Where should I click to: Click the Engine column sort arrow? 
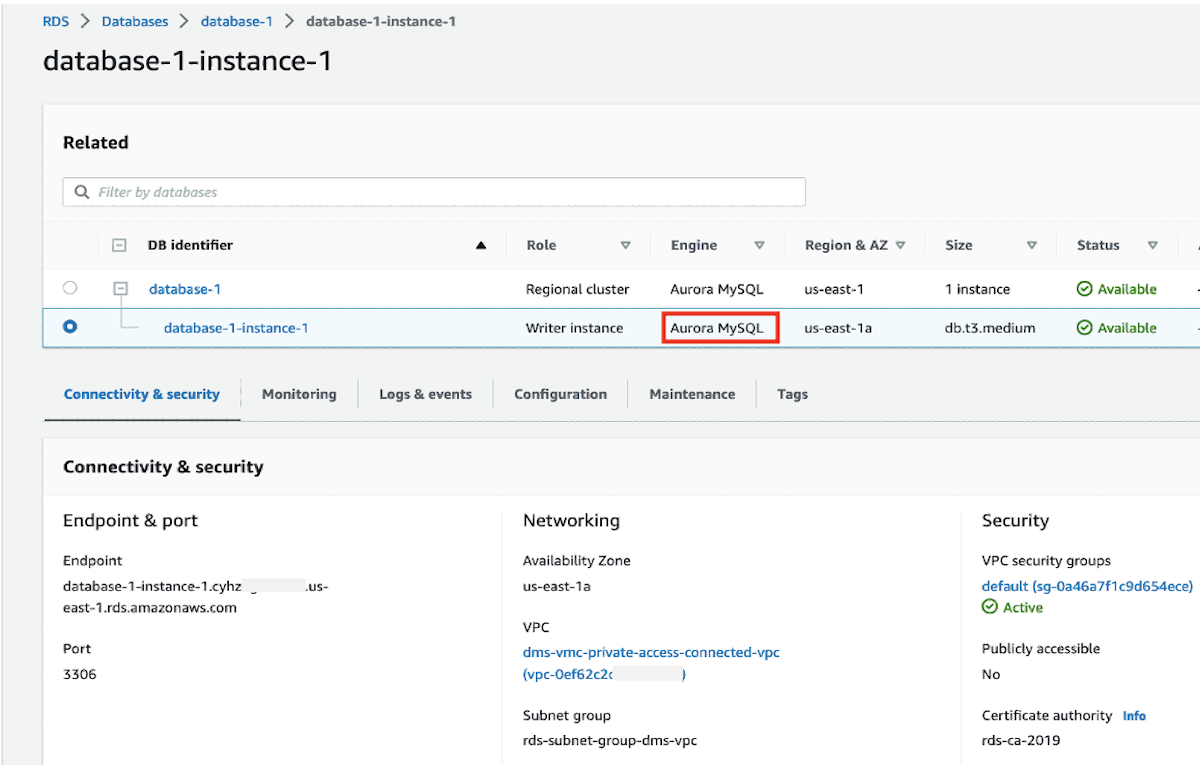pos(759,245)
